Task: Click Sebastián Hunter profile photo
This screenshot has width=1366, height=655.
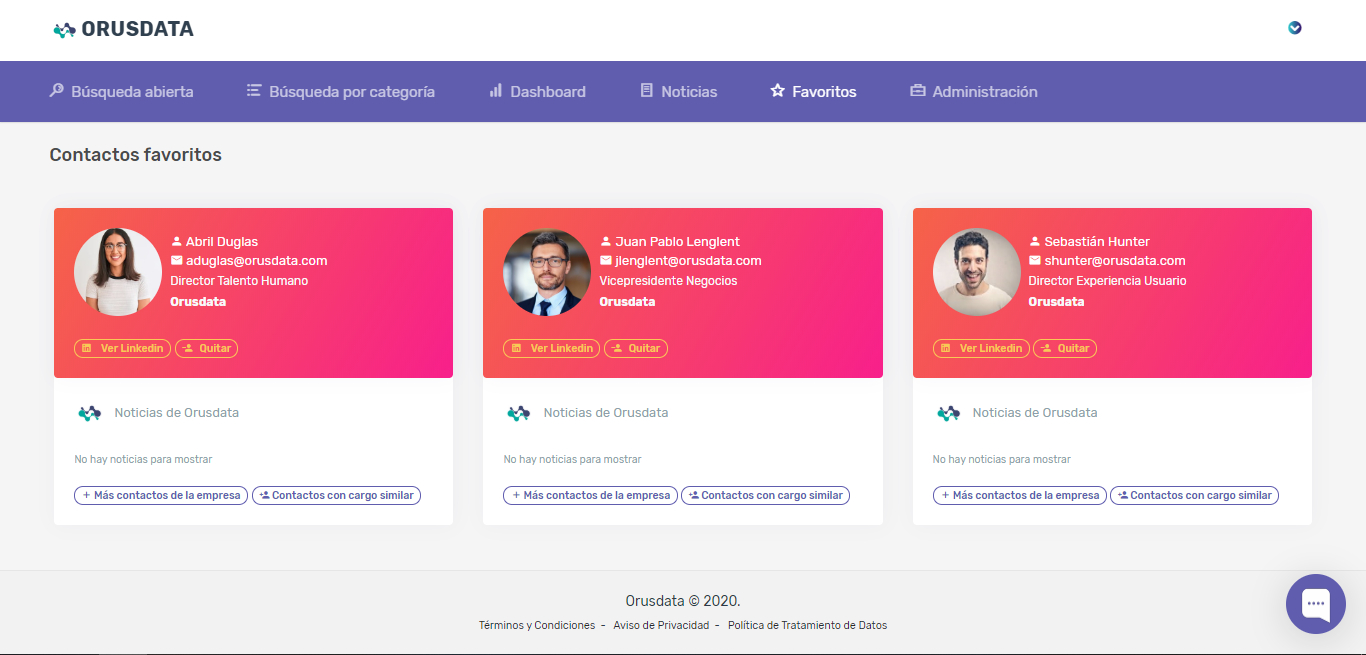Action: pos(977,272)
